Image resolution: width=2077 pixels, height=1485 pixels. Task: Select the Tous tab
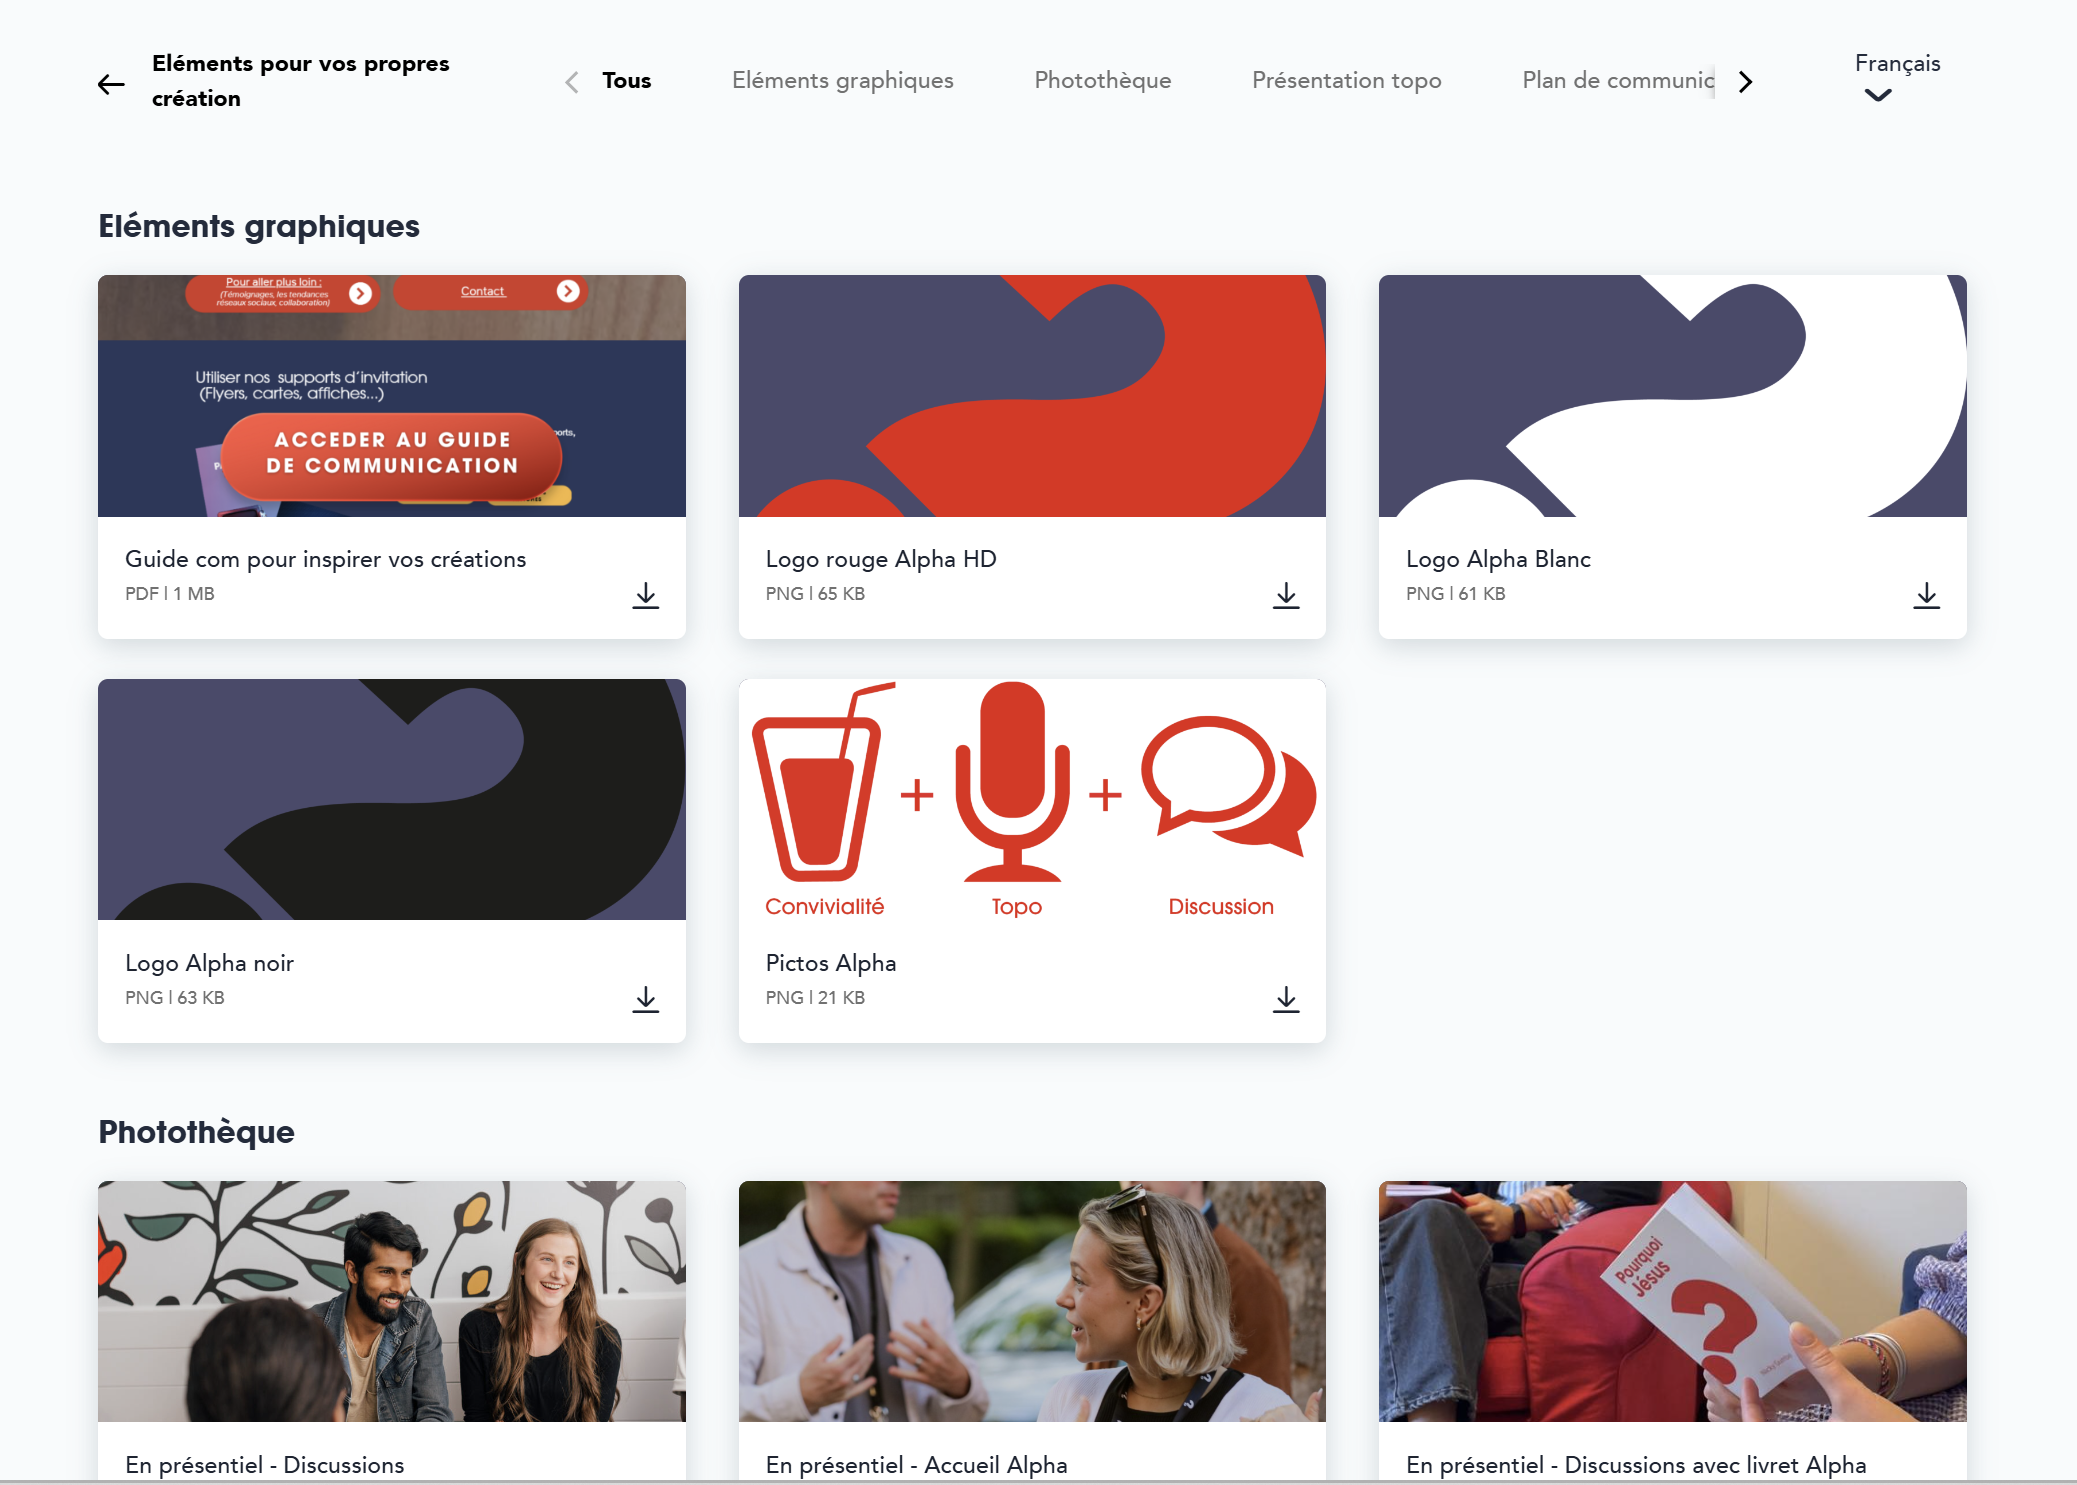(626, 81)
